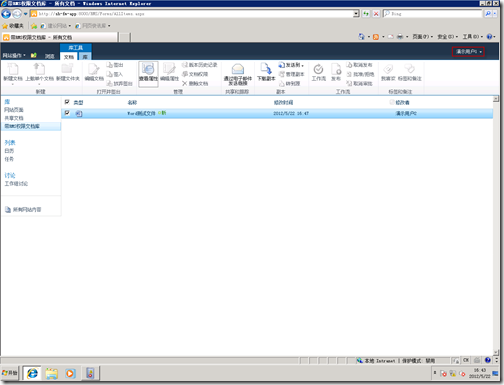Open the All Site Content sidebar link

tap(23, 210)
